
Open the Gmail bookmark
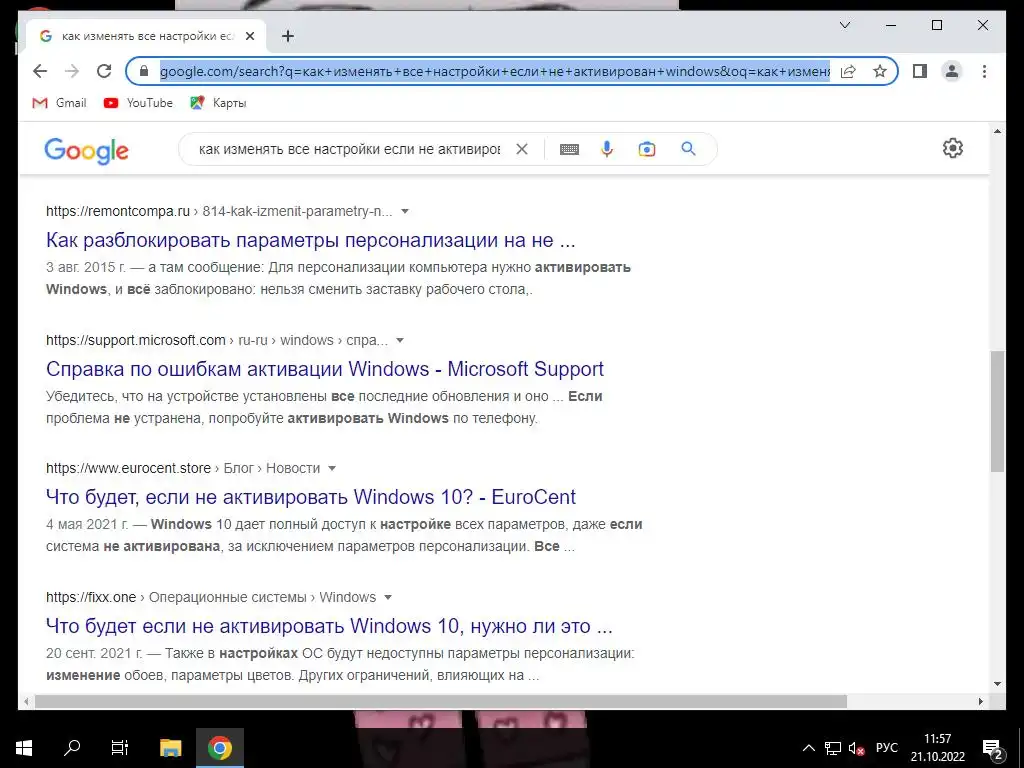pos(59,103)
